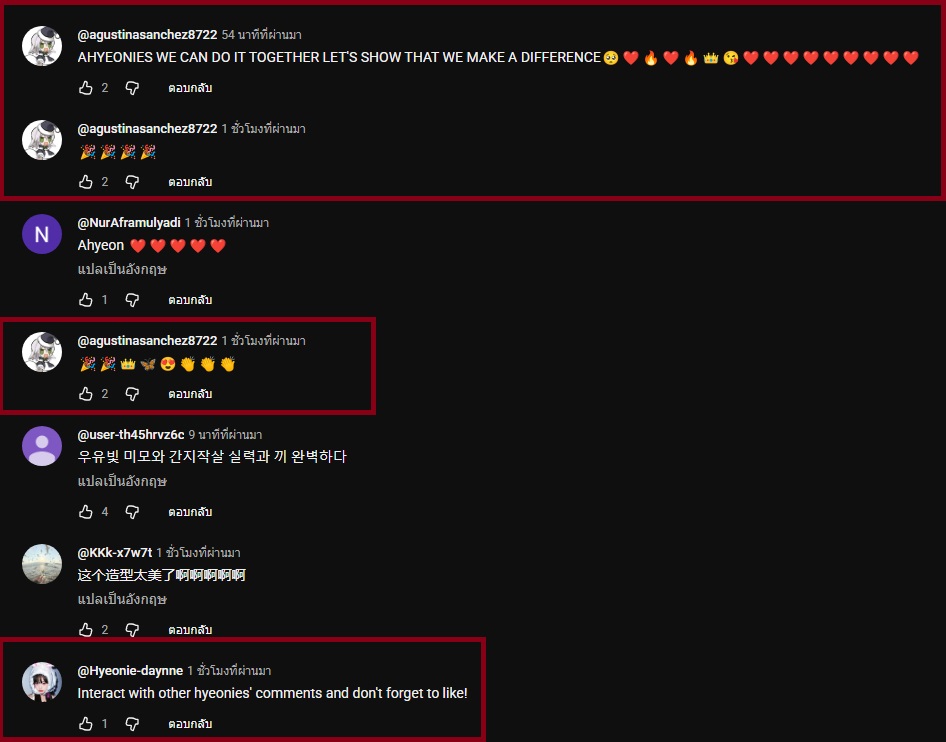The height and width of the screenshot is (742, 946).
Task: Open @Hyeonie-daynne's profile picture
Action: (42, 682)
